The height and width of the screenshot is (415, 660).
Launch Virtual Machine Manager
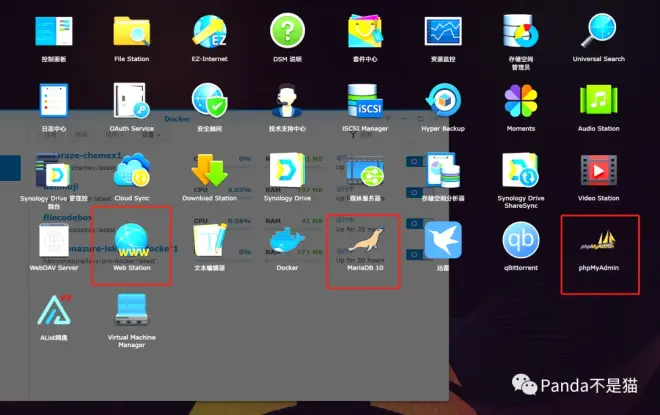pyautogui.click(x=132, y=310)
